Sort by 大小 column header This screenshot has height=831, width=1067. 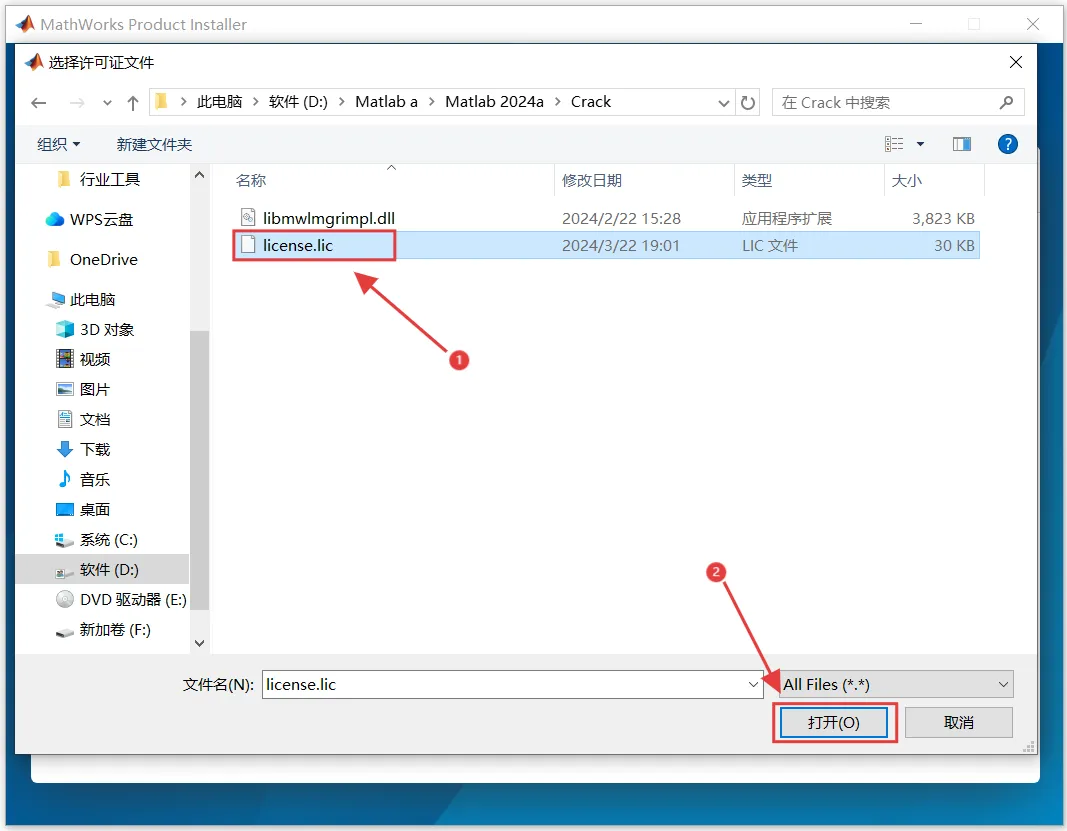point(906,180)
